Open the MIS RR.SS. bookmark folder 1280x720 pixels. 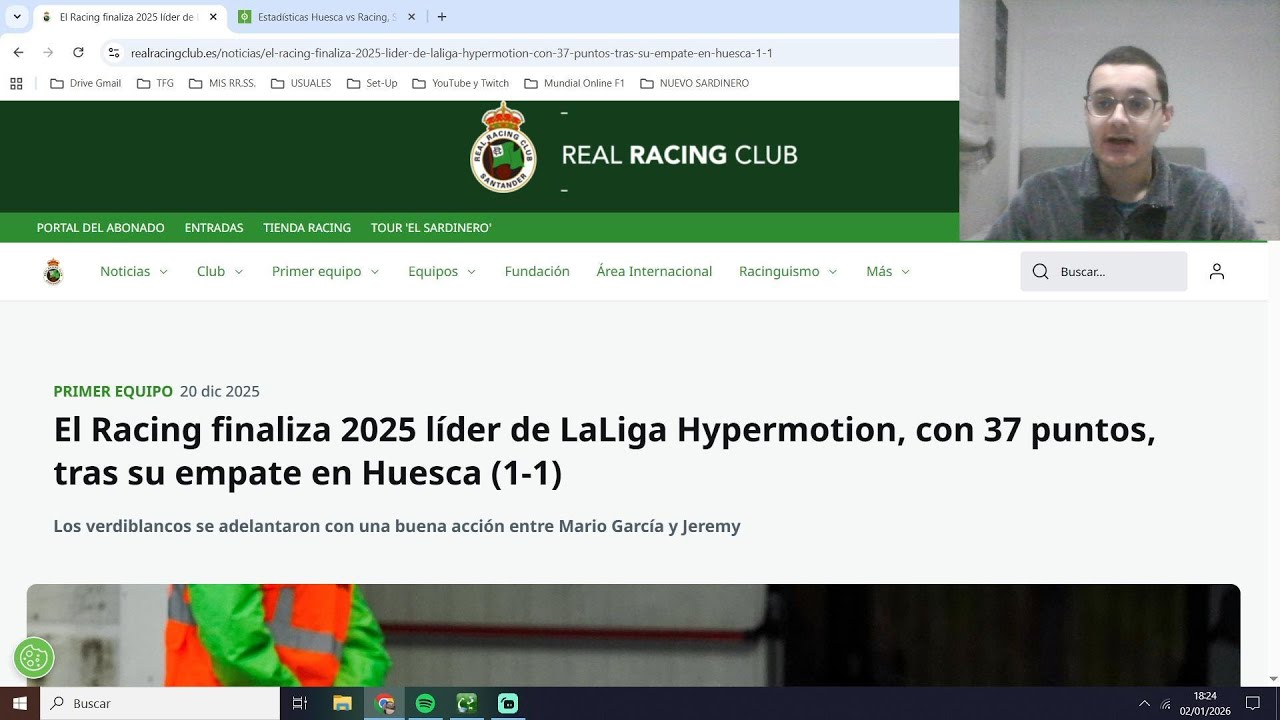(x=221, y=83)
